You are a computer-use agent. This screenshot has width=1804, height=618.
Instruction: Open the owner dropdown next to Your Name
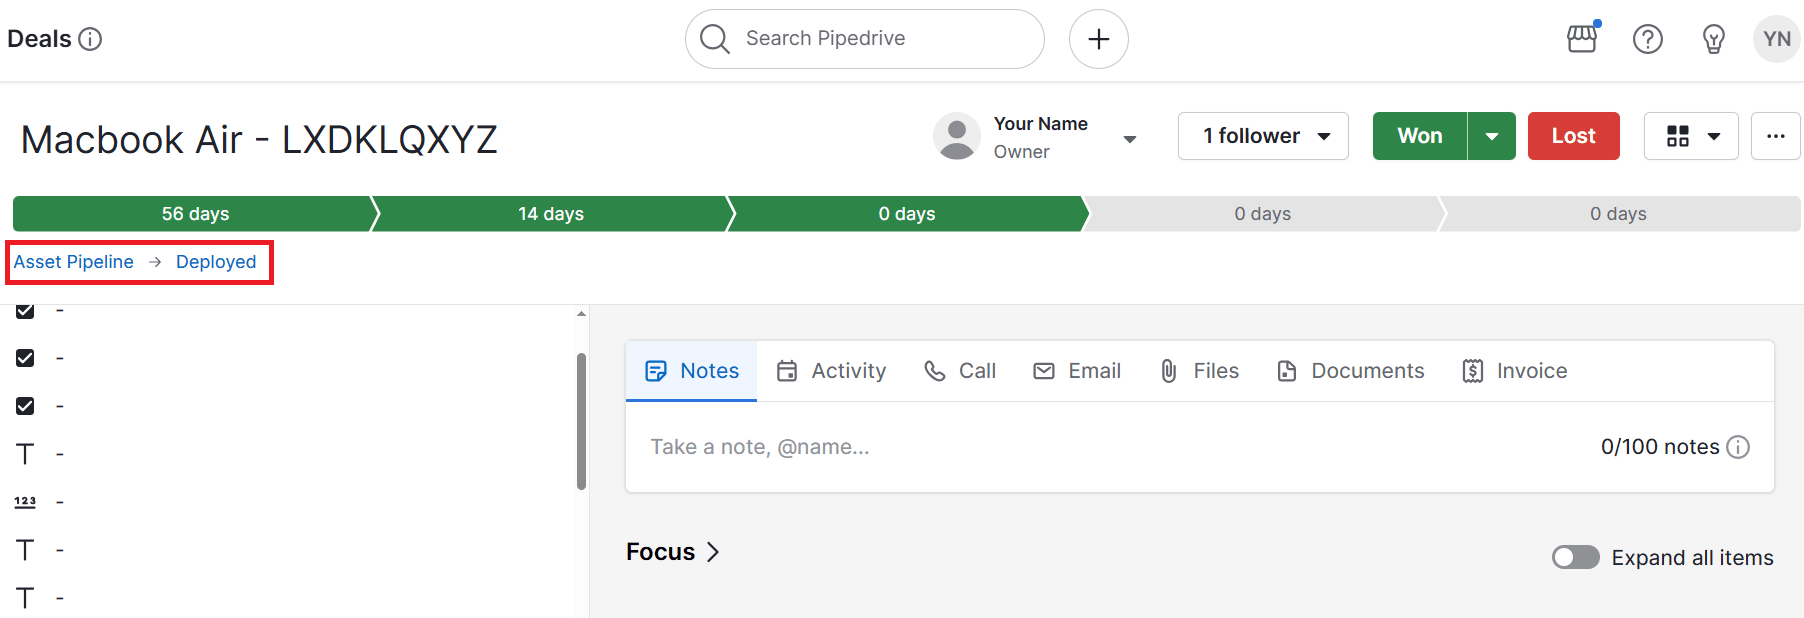click(x=1130, y=139)
